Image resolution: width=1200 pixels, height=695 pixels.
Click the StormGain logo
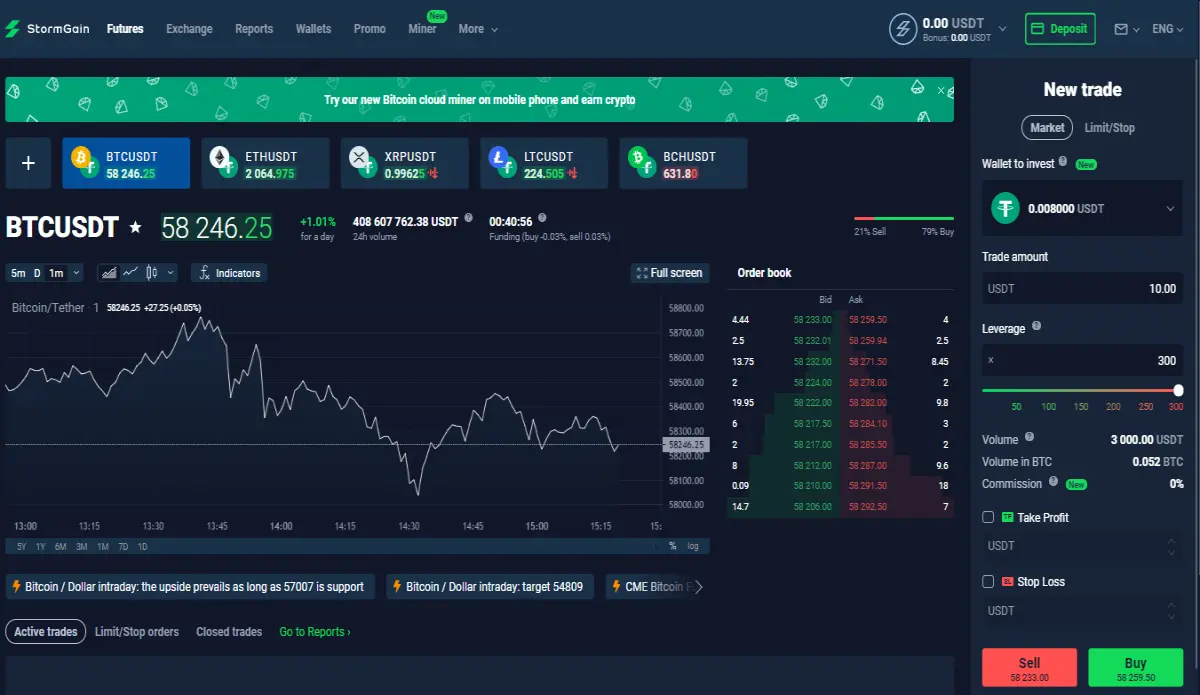pos(47,29)
